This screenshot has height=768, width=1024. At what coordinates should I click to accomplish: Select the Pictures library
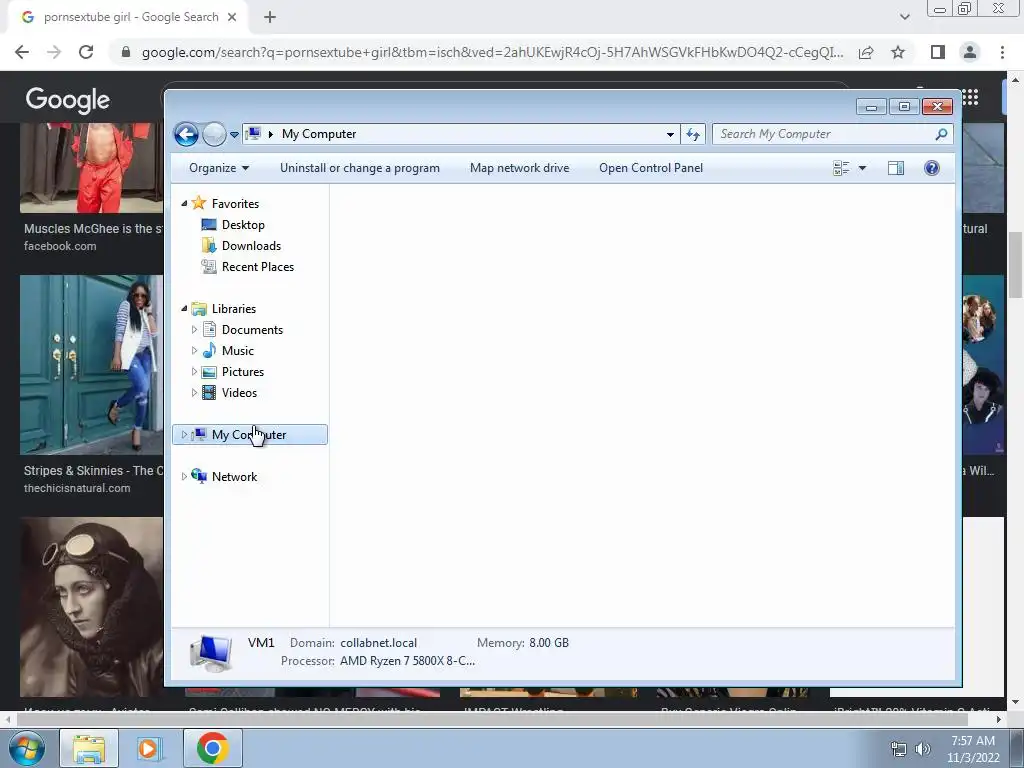click(242, 372)
